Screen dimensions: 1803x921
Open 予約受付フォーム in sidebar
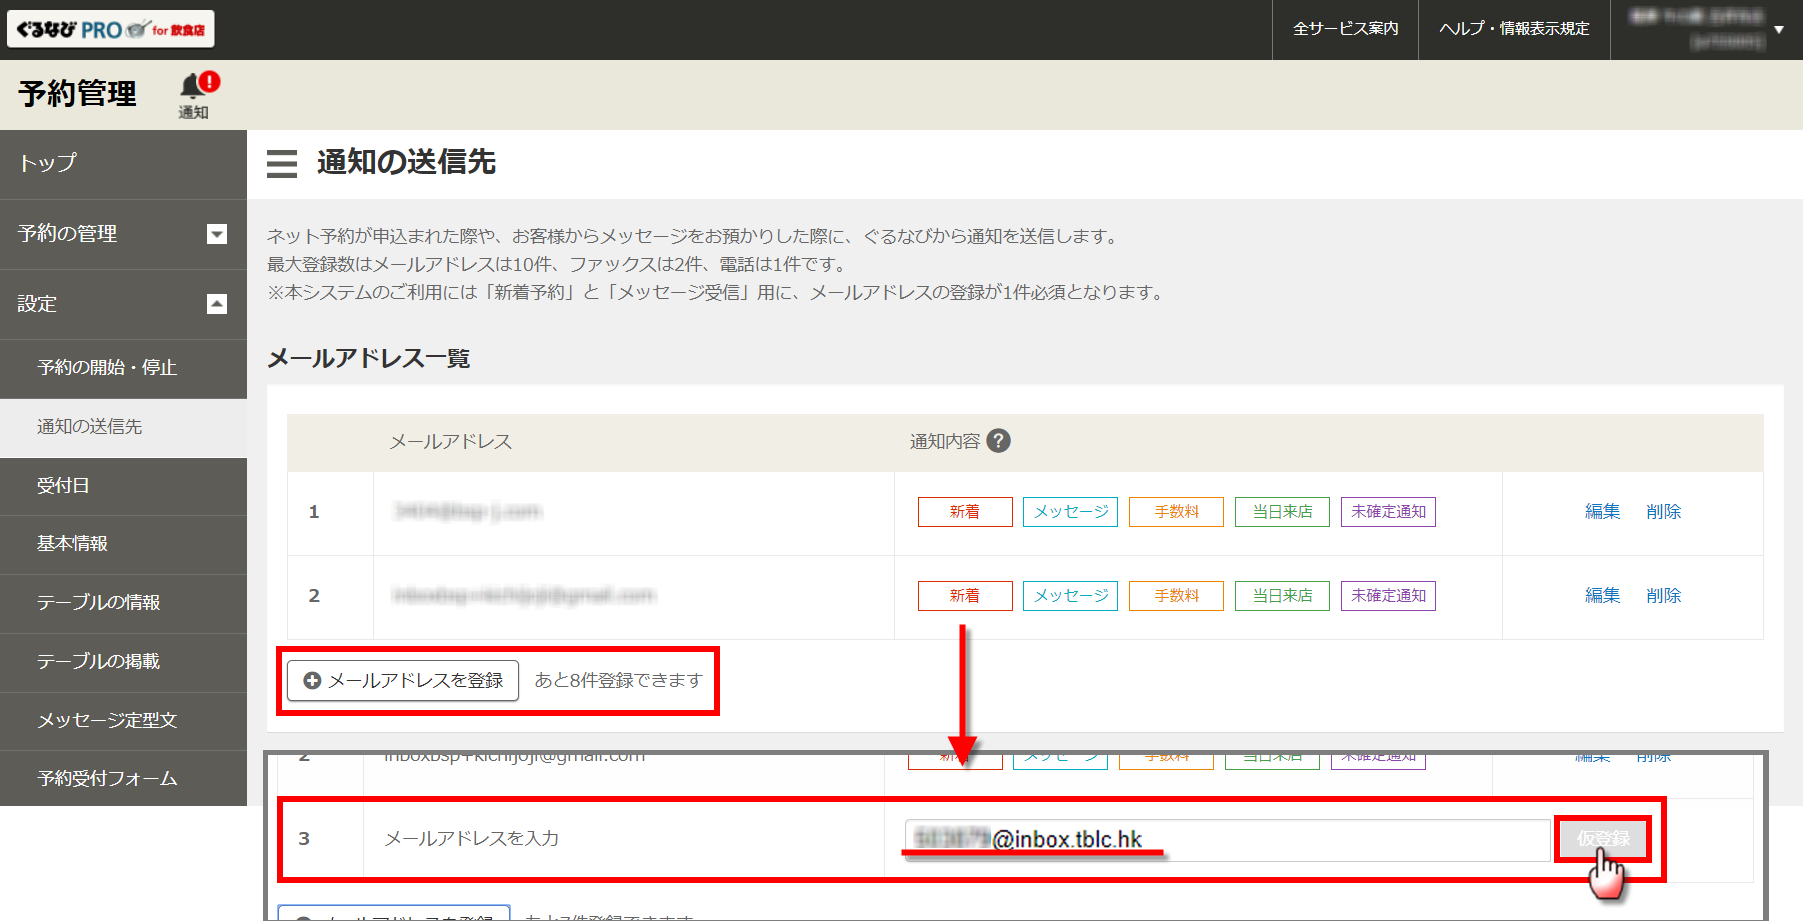click(x=123, y=779)
